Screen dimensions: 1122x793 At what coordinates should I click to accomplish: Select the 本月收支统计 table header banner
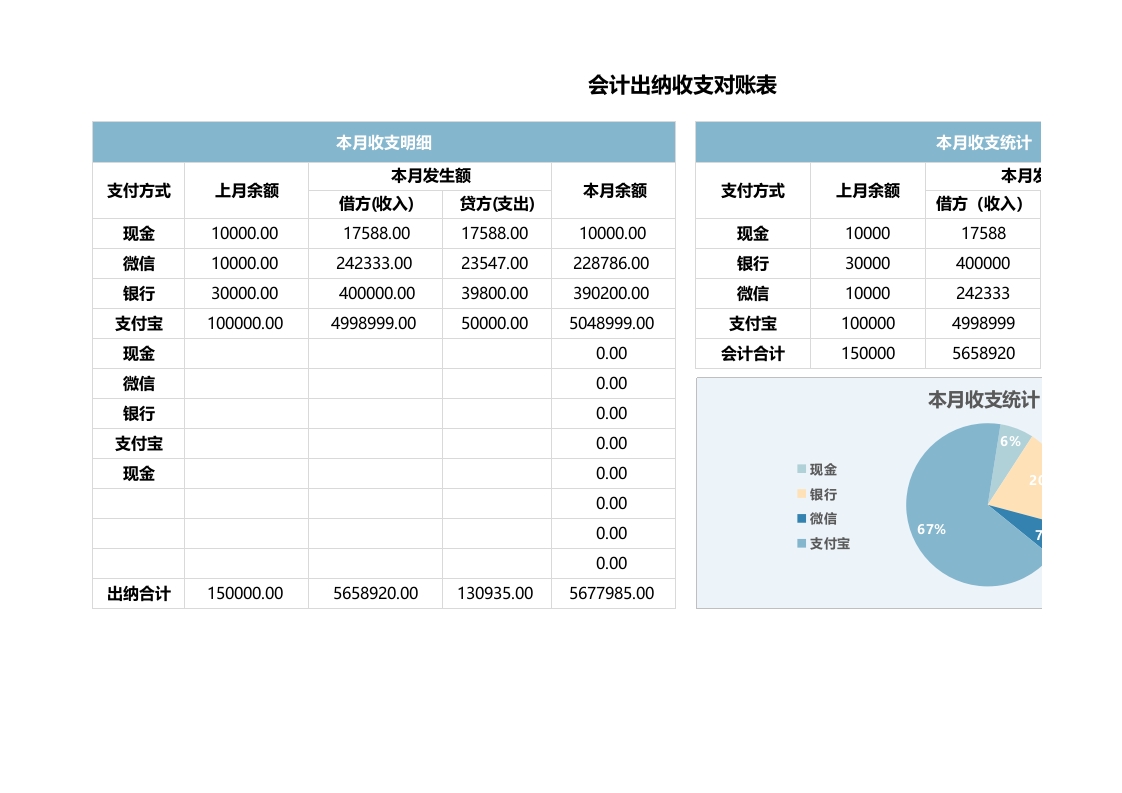[868, 143]
